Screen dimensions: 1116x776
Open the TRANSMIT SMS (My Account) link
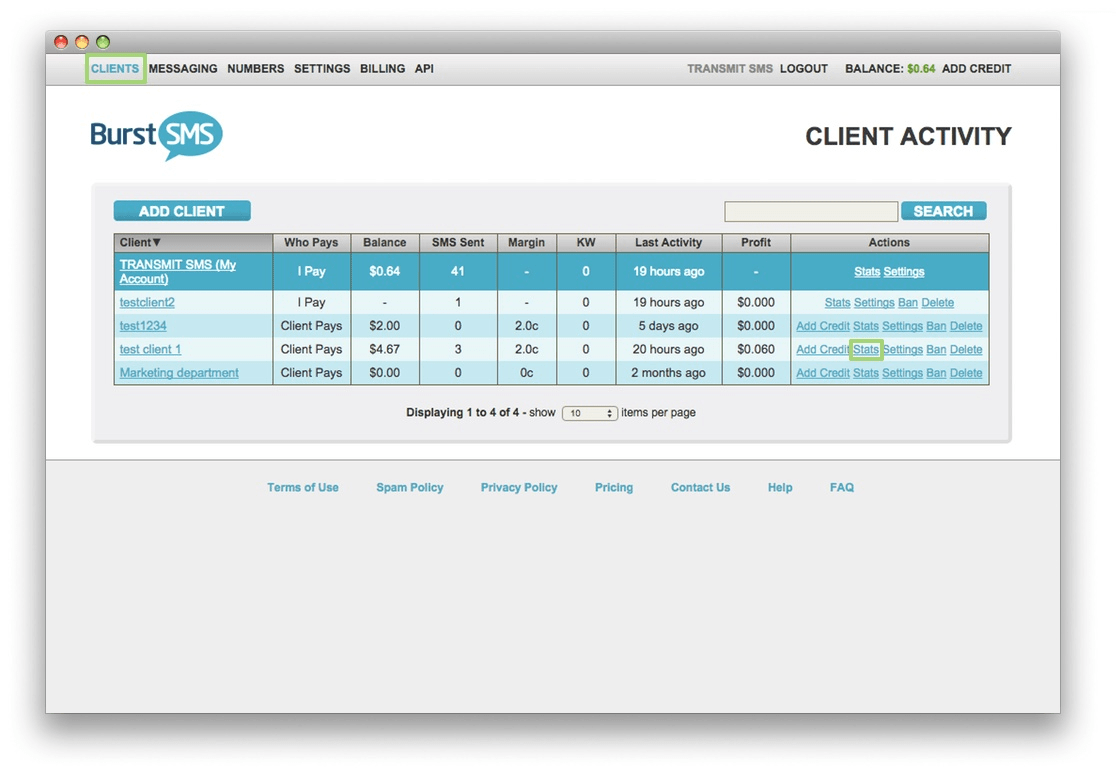coord(178,271)
